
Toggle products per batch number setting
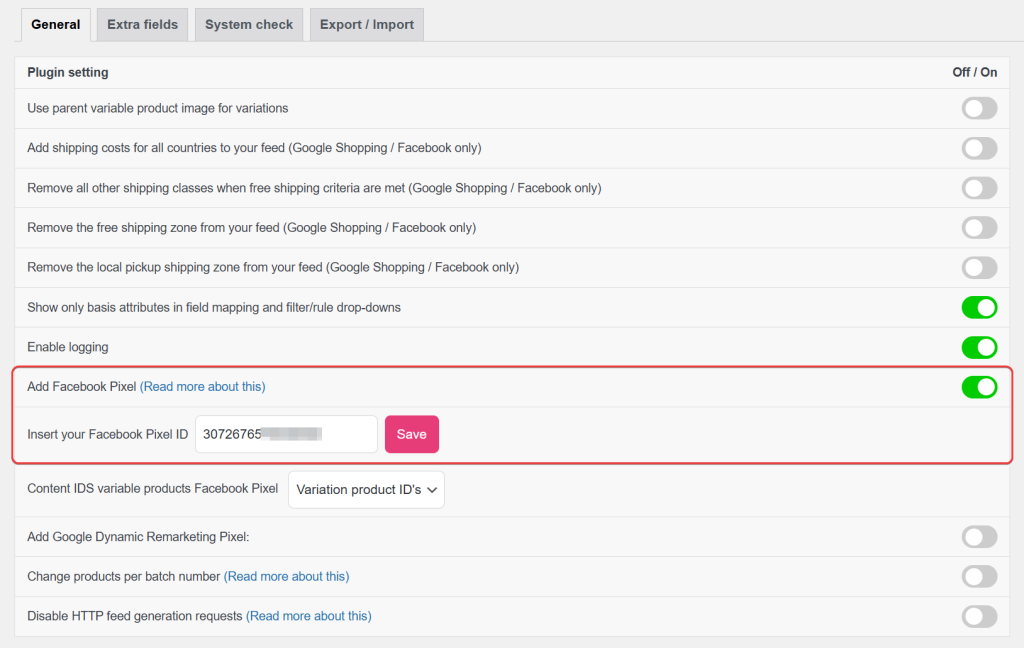coord(979,576)
